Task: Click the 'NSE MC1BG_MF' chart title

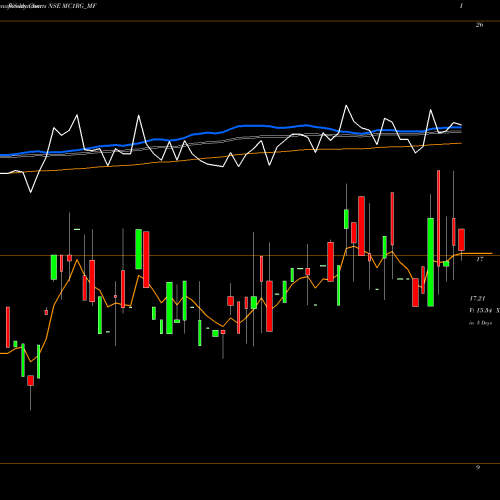Action: click(x=72, y=6)
